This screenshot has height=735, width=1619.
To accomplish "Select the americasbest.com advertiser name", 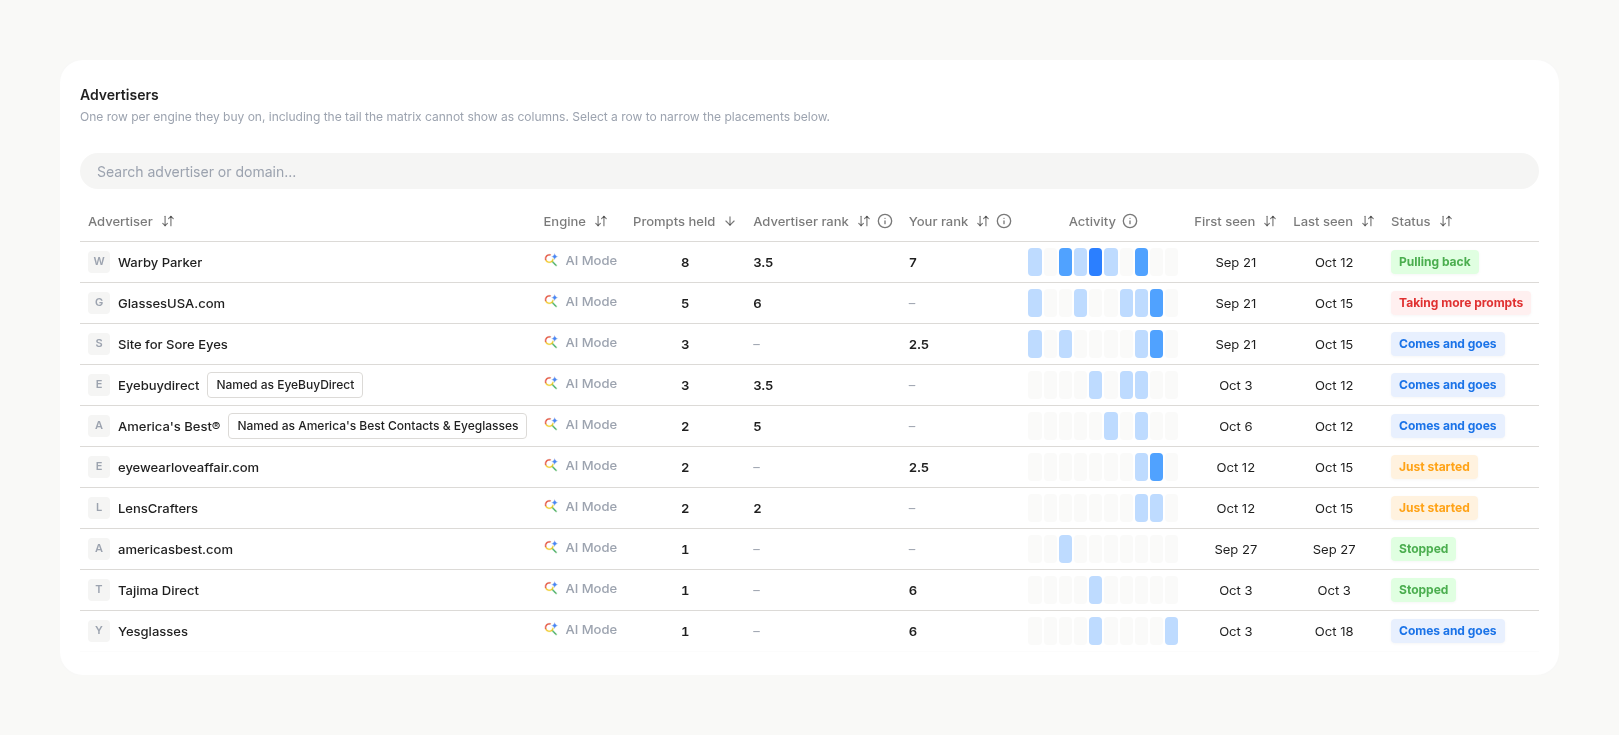I will (x=175, y=550).
